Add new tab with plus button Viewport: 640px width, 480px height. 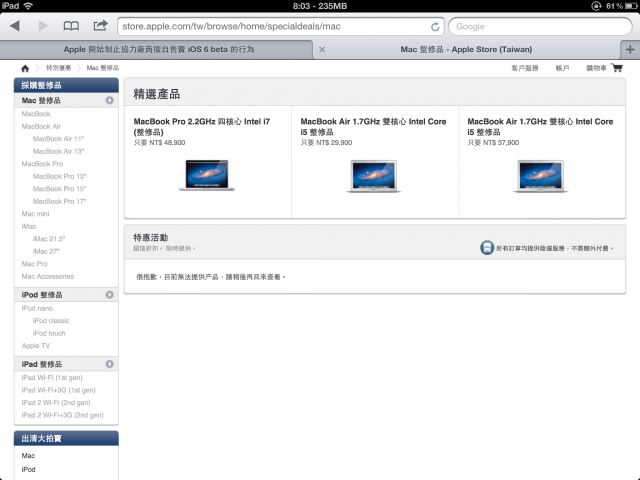[x=630, y=49]
